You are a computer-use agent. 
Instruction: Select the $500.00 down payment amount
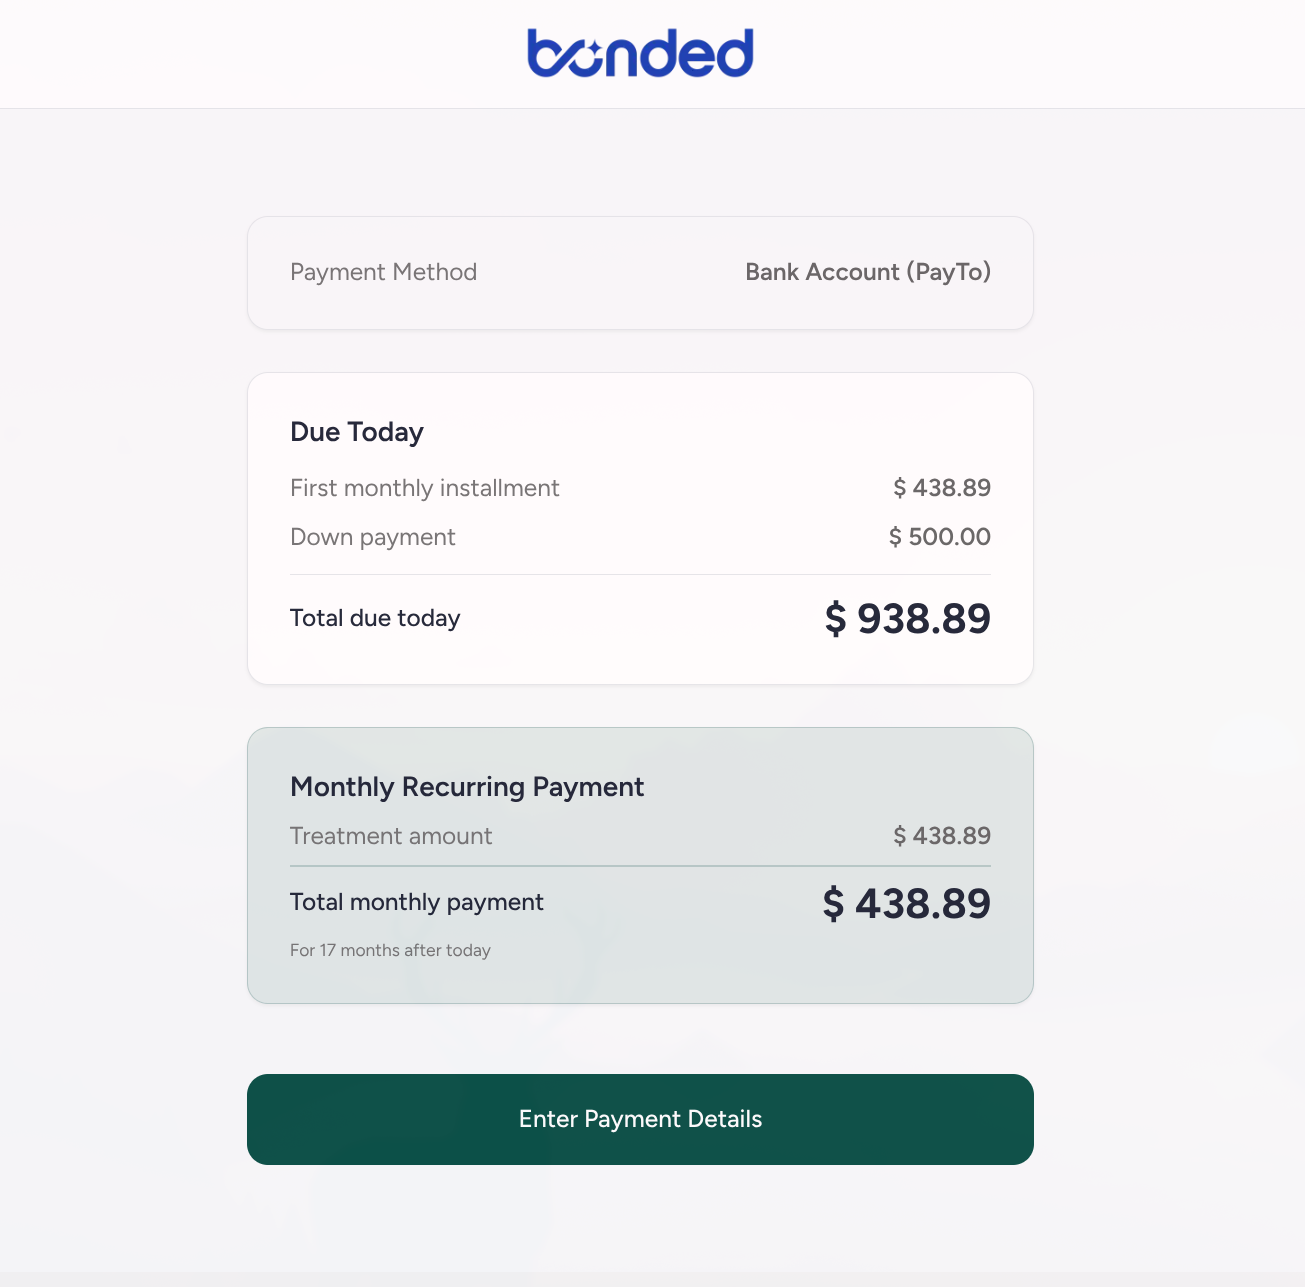939,537
